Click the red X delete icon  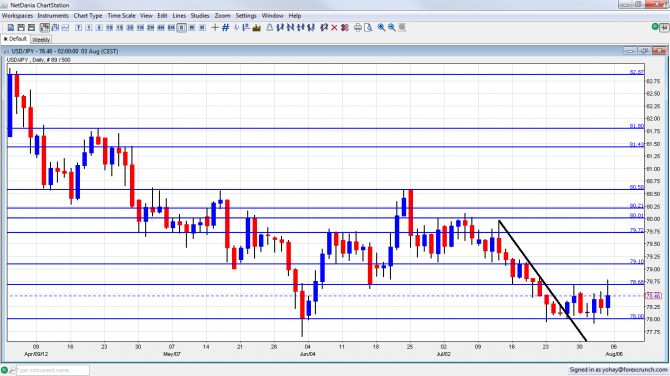pyautogui.click(x=334, y=28)
